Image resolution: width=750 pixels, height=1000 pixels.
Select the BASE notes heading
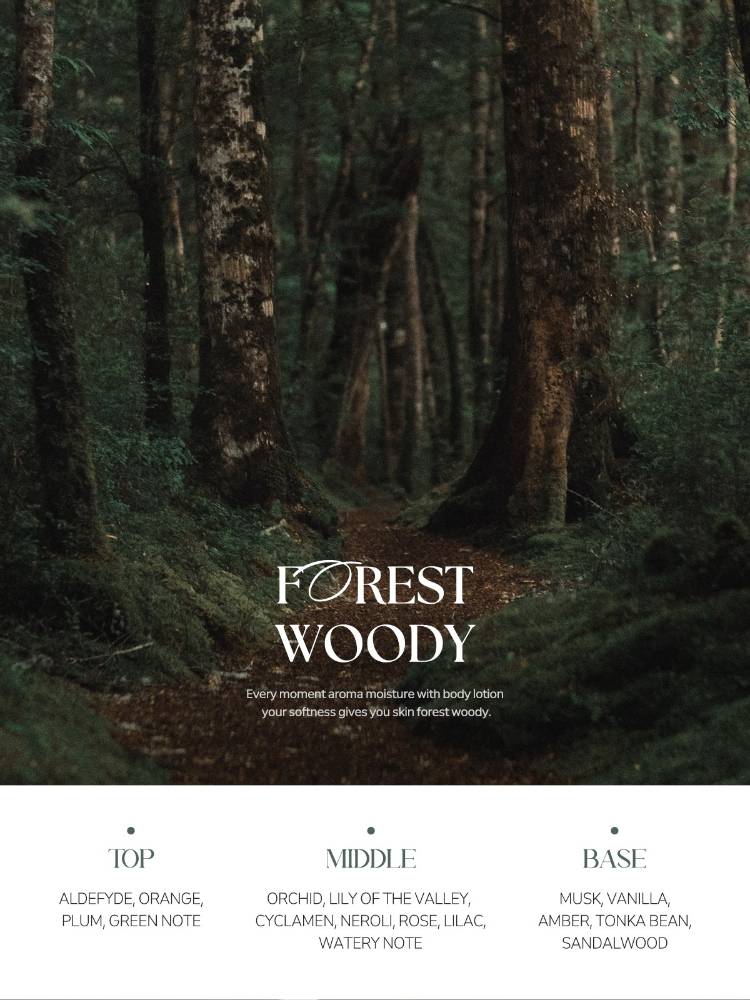point(614,859)
